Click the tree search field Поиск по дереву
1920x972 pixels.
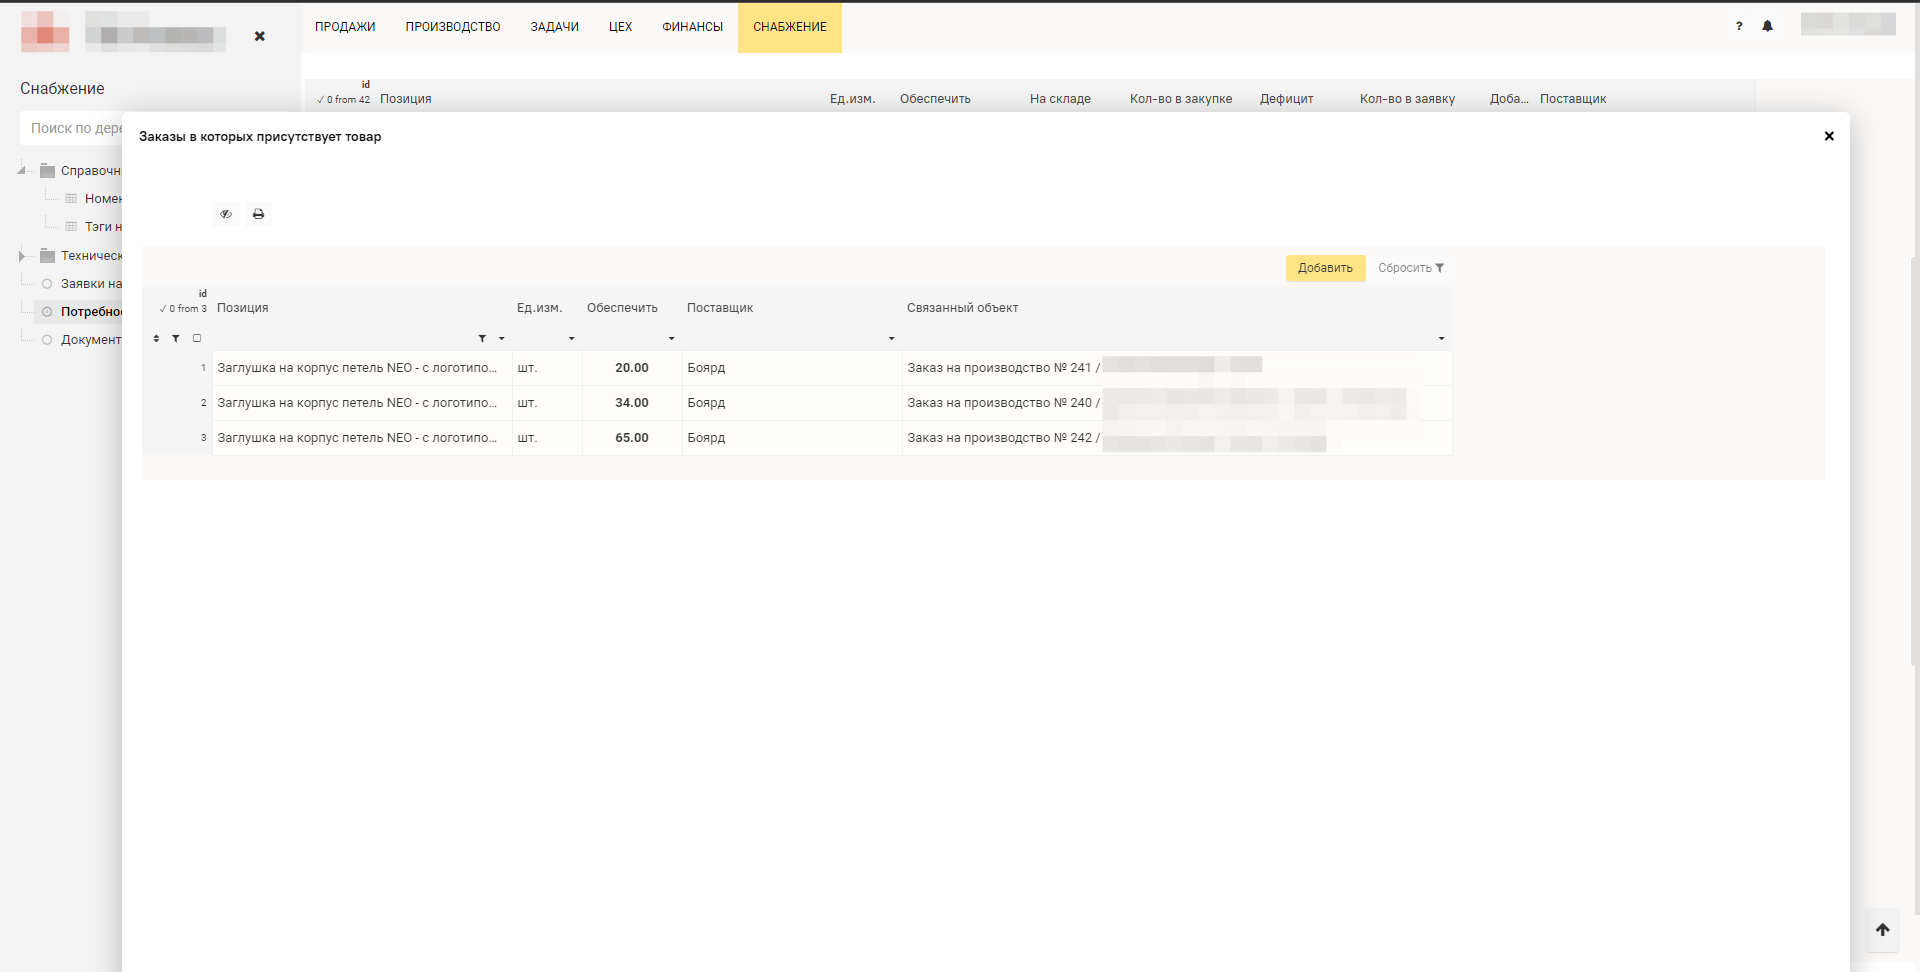tap(71, 128)
